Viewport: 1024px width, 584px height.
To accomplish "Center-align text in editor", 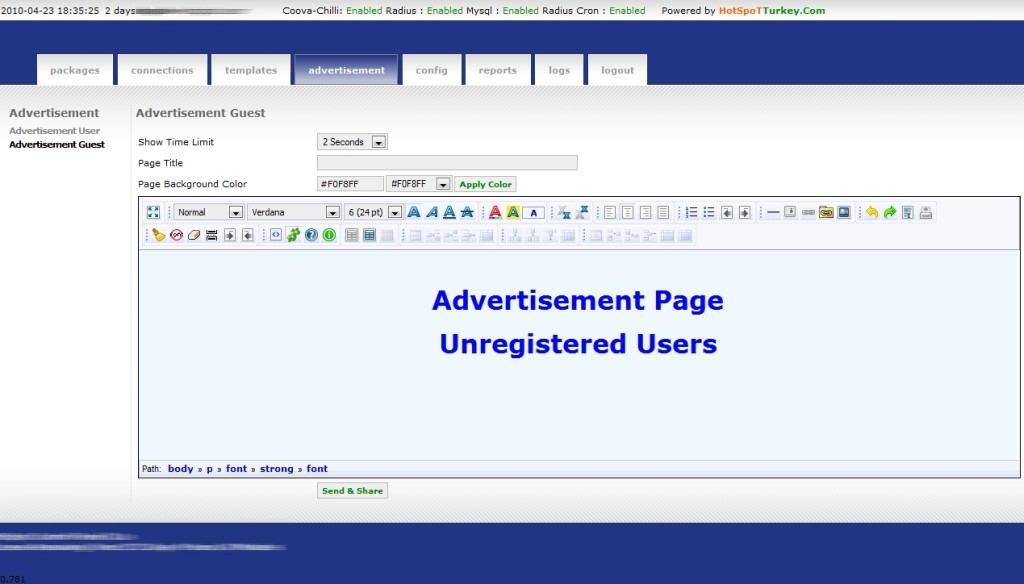I will [x=628, y=212].
